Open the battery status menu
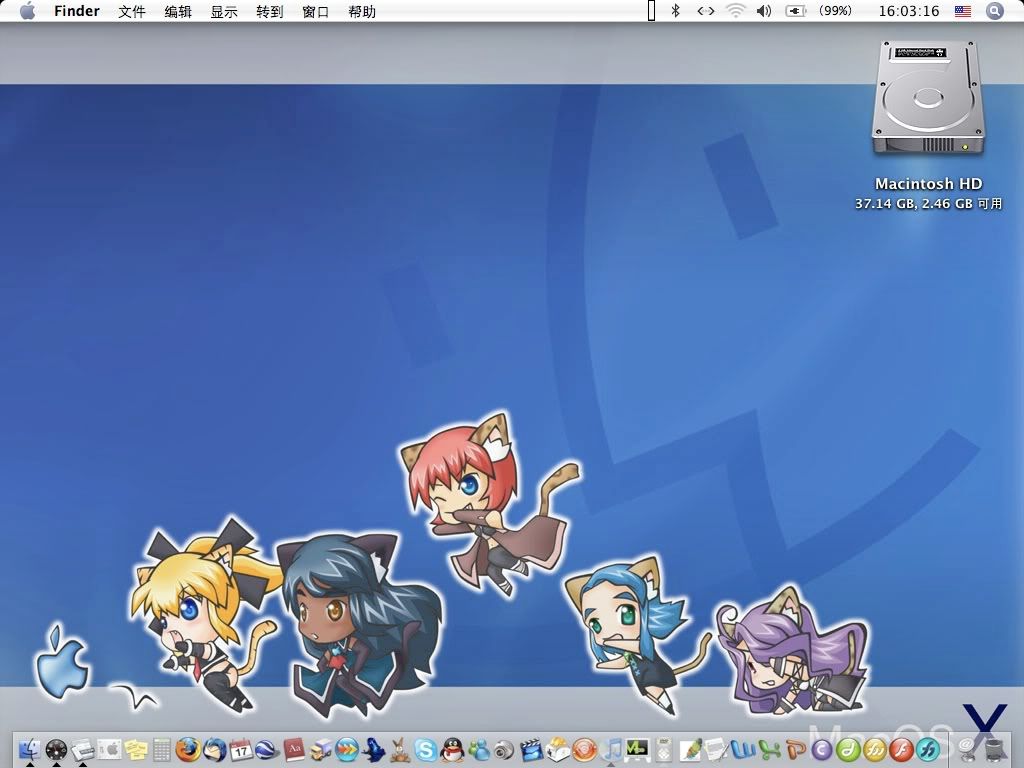Image resolution: width=1024 pixels, height=768 pixels. coord(795,11)
